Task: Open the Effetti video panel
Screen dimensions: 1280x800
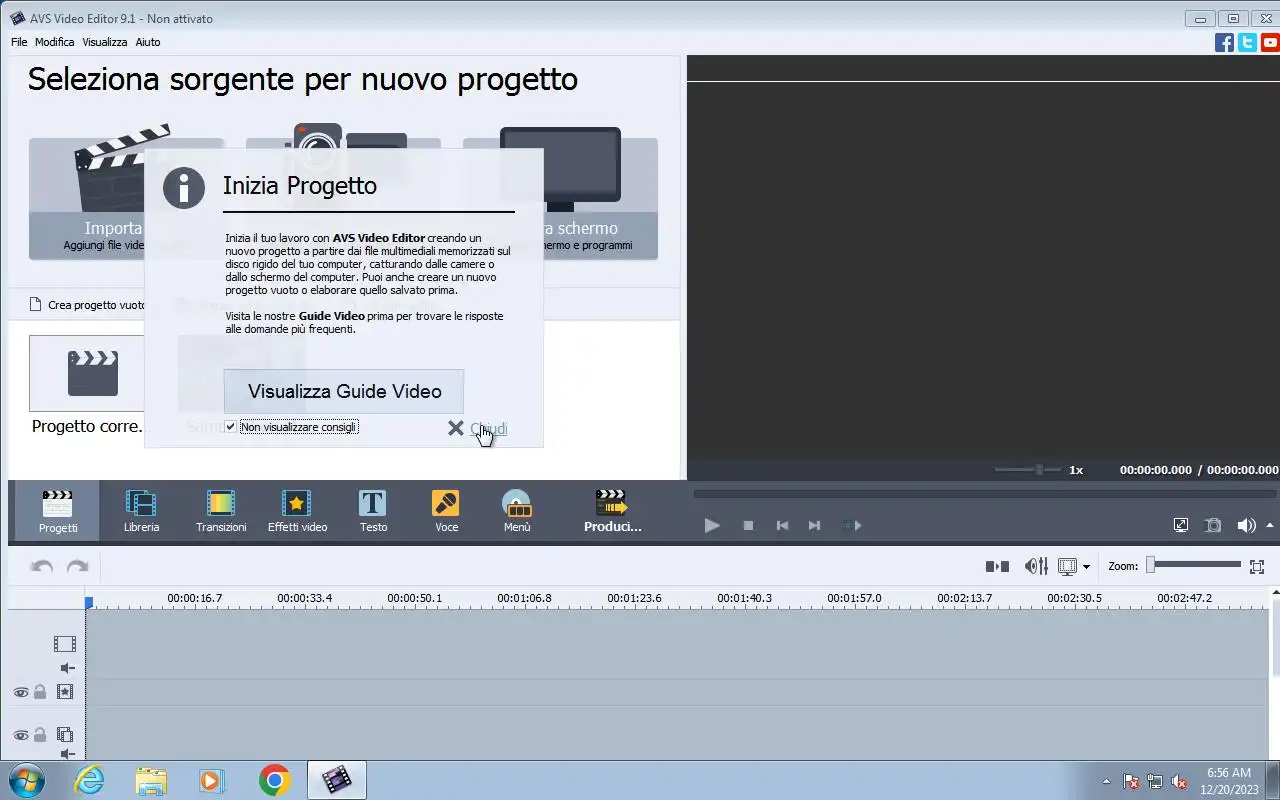Action: tap(297, 511)
